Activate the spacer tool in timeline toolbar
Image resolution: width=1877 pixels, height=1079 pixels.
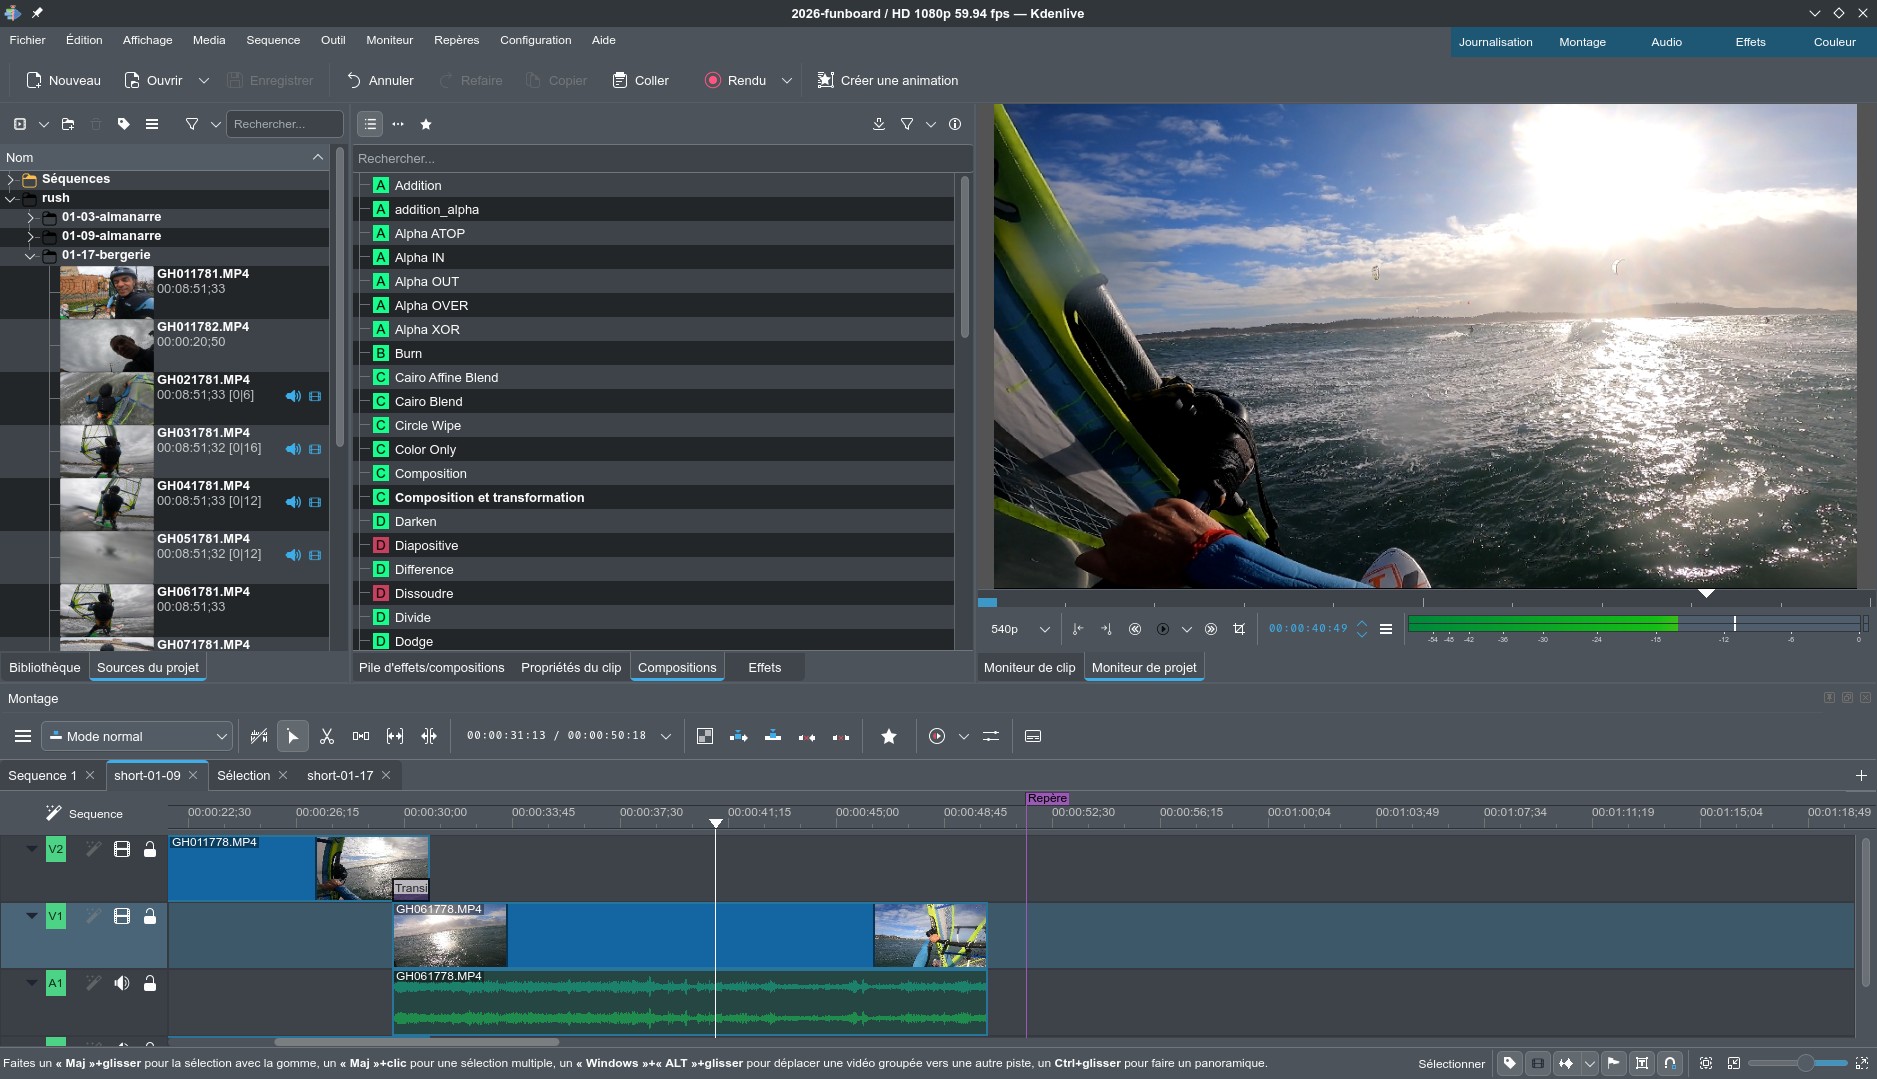point(361,737)
